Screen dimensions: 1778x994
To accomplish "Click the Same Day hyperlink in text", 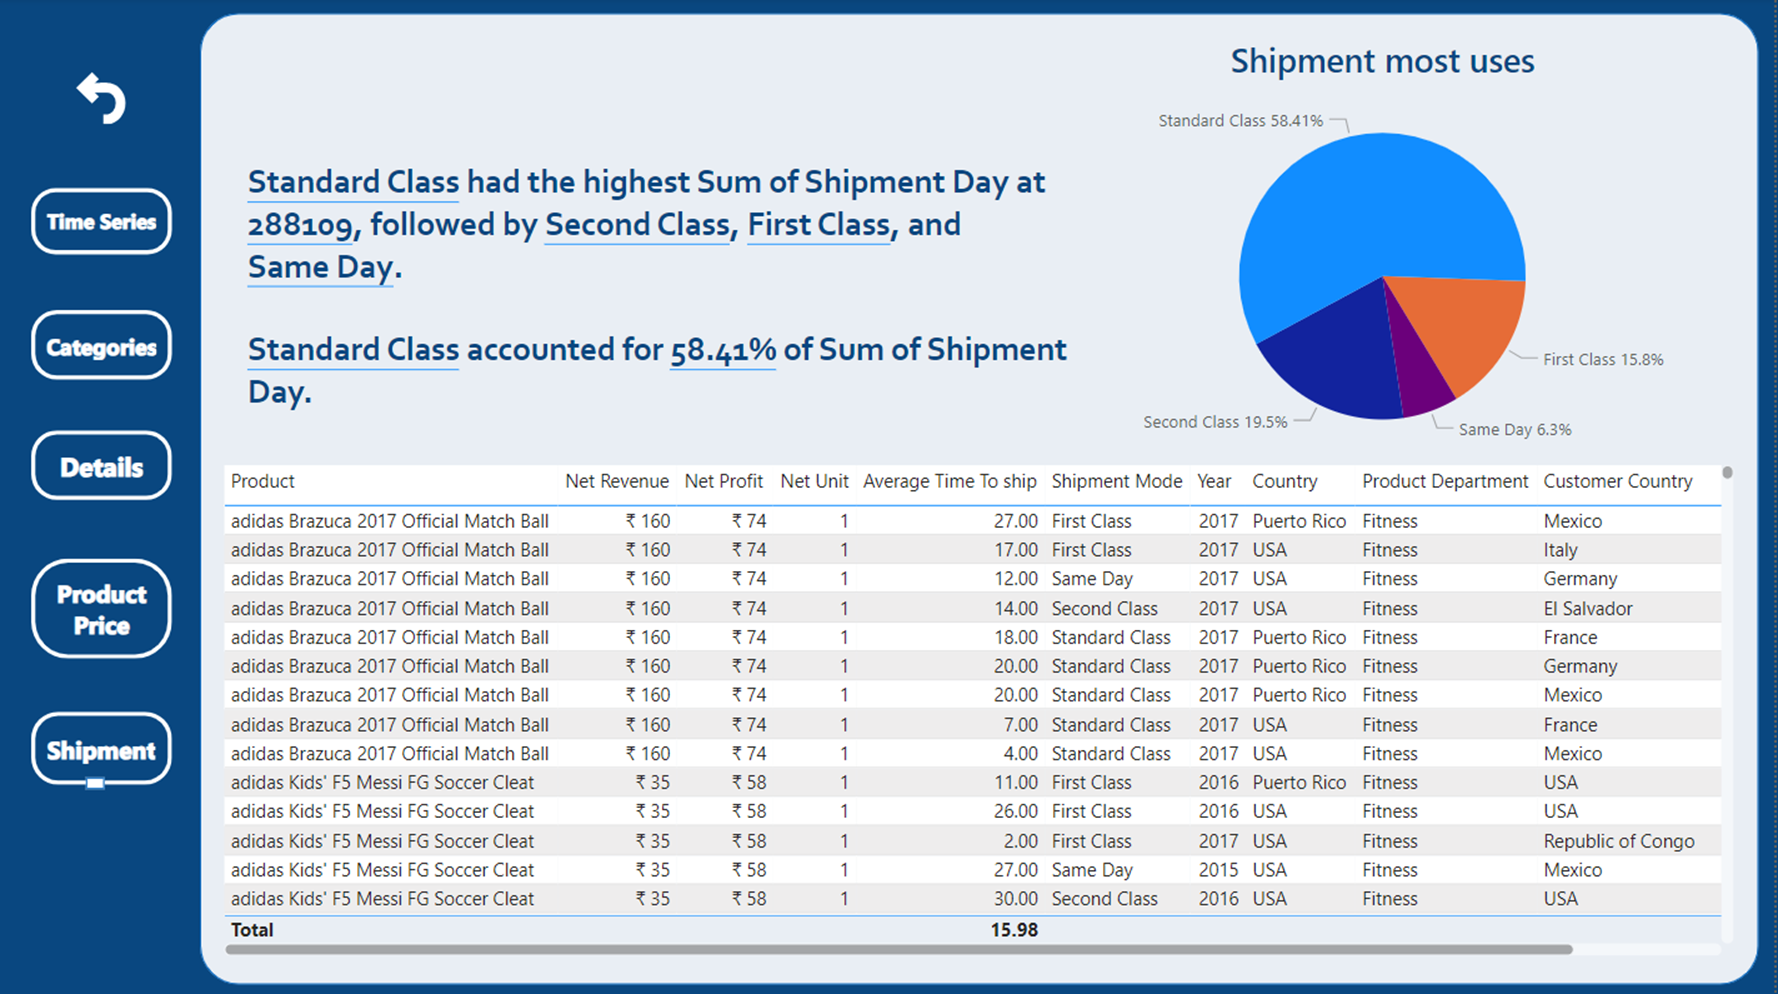I will (318, 267).
